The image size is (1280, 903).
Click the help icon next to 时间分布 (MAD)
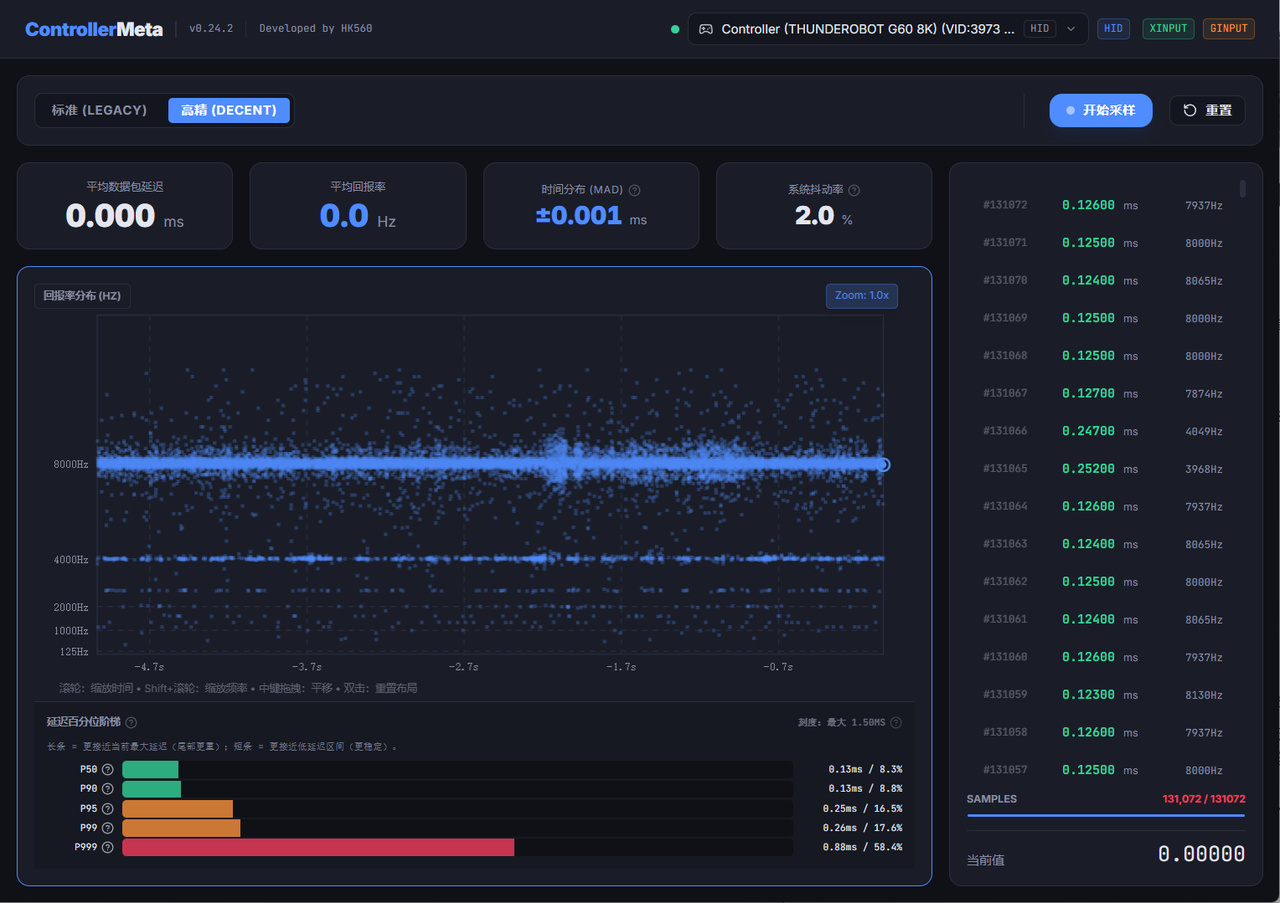(635, 190)
